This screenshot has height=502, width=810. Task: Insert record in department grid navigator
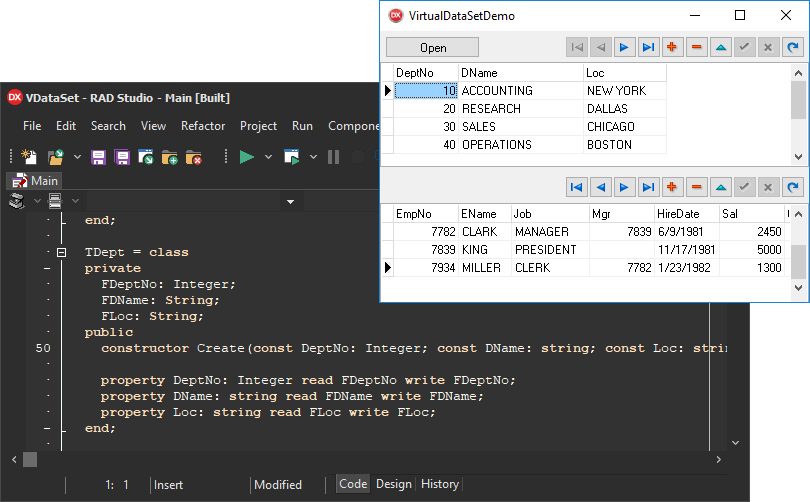click(672, 47)
